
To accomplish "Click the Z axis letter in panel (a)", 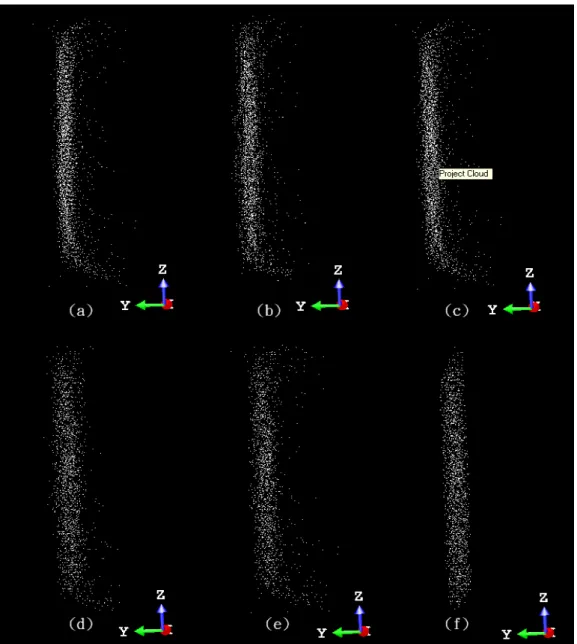I will [163, 269].
